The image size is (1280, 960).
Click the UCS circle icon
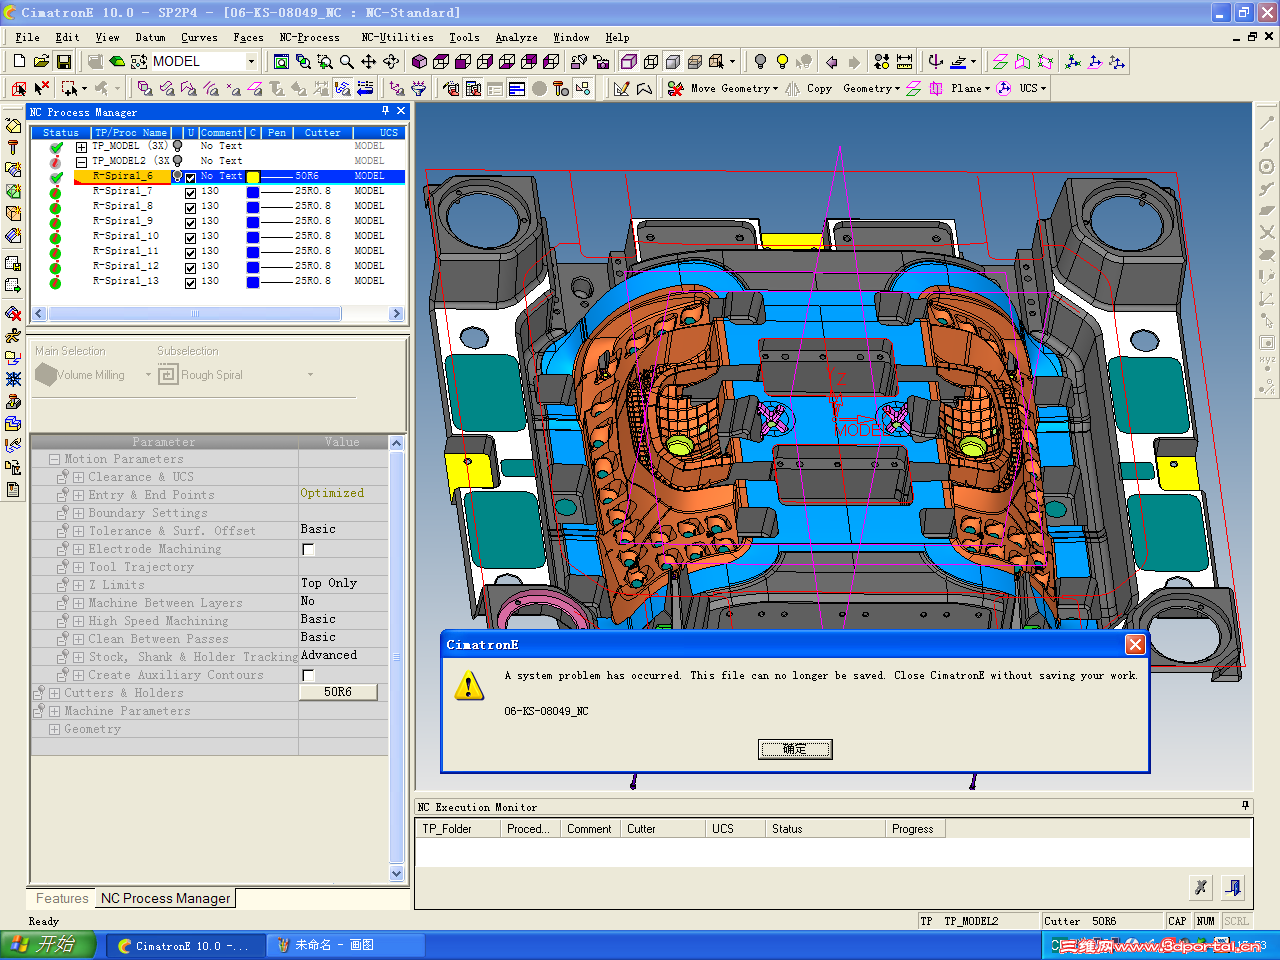(x=1004, y=89)
